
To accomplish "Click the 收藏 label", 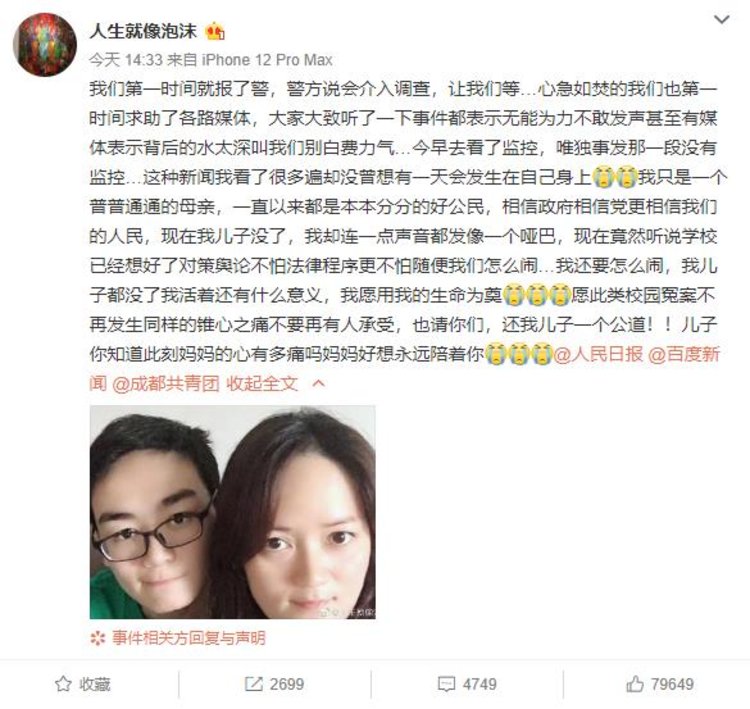I will pyautogui.click(x=95, y=684).
